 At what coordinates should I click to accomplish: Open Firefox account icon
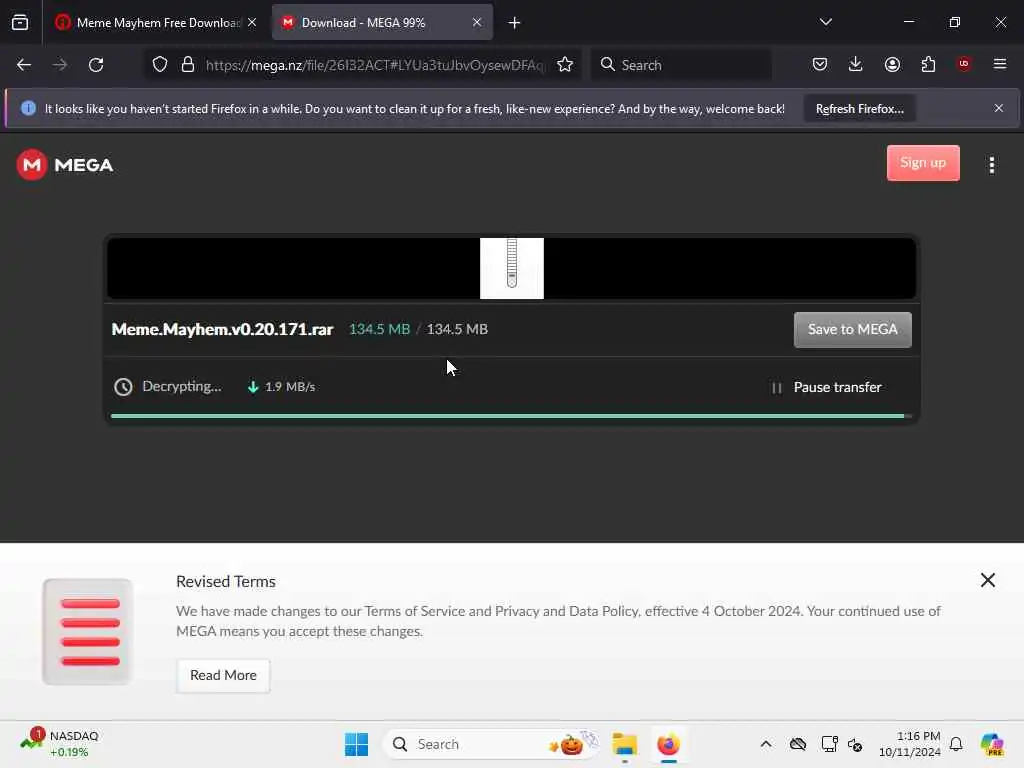[892, 64]
